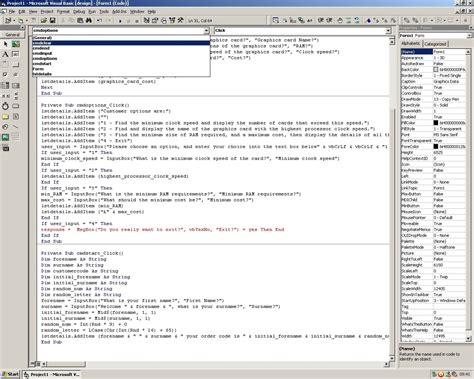This screenshot has width=474, height=379.
Task: Select the Shape control in the toolbox
Action: coord(5,127)
